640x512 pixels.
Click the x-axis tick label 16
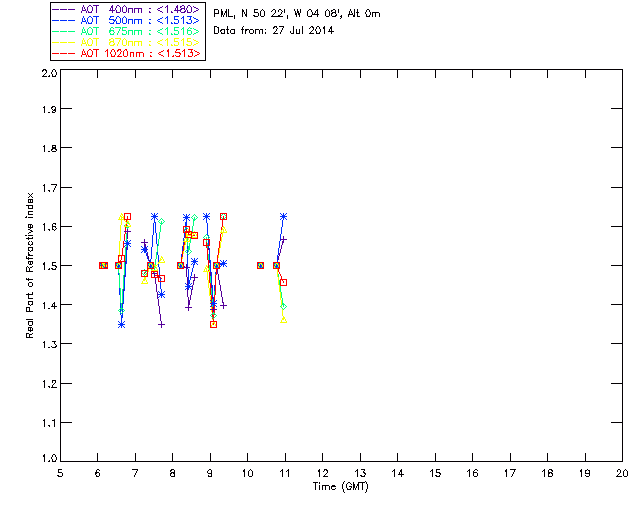coord(472,473)
